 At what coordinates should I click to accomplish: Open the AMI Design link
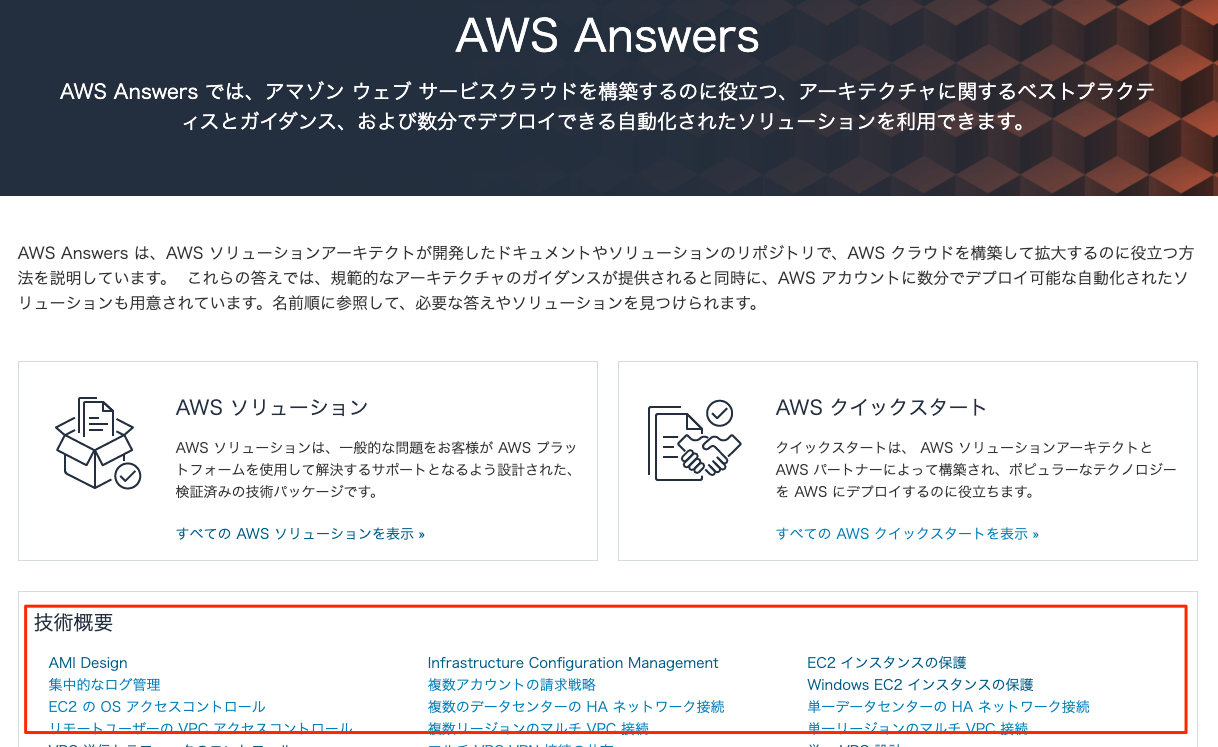pyautogui.click(x=88, y=662)
